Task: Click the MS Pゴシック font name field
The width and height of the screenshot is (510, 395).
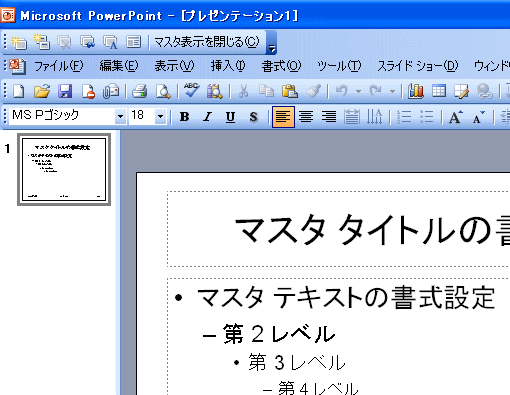Action: click(x=62, y=116)
